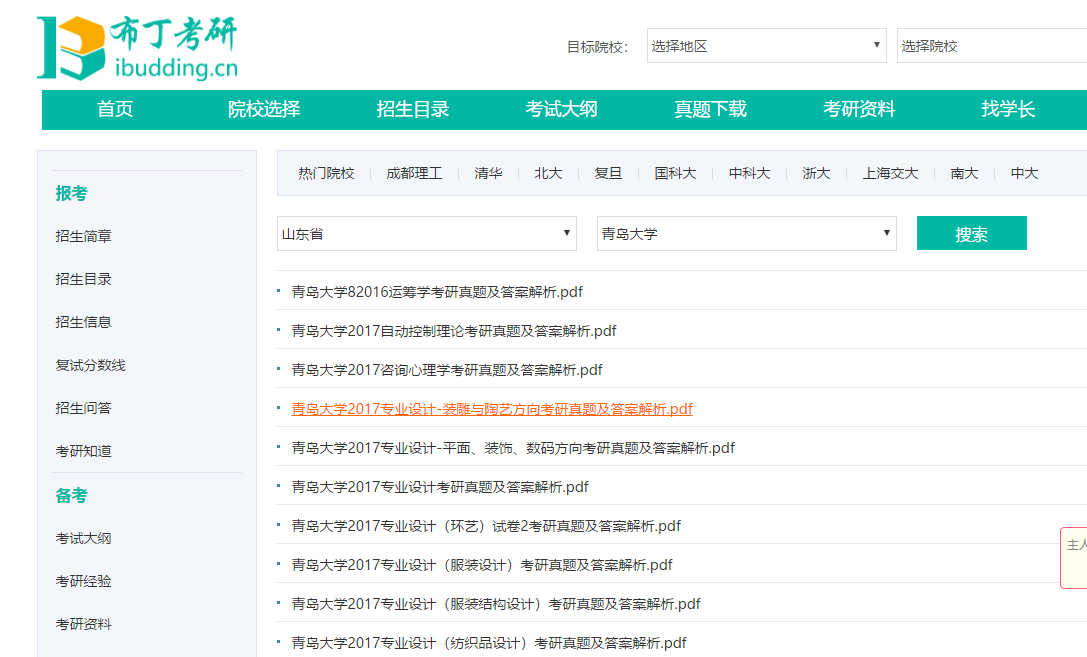Open 专业设计（纺织品设计）pdf link

tap(489, 643)
